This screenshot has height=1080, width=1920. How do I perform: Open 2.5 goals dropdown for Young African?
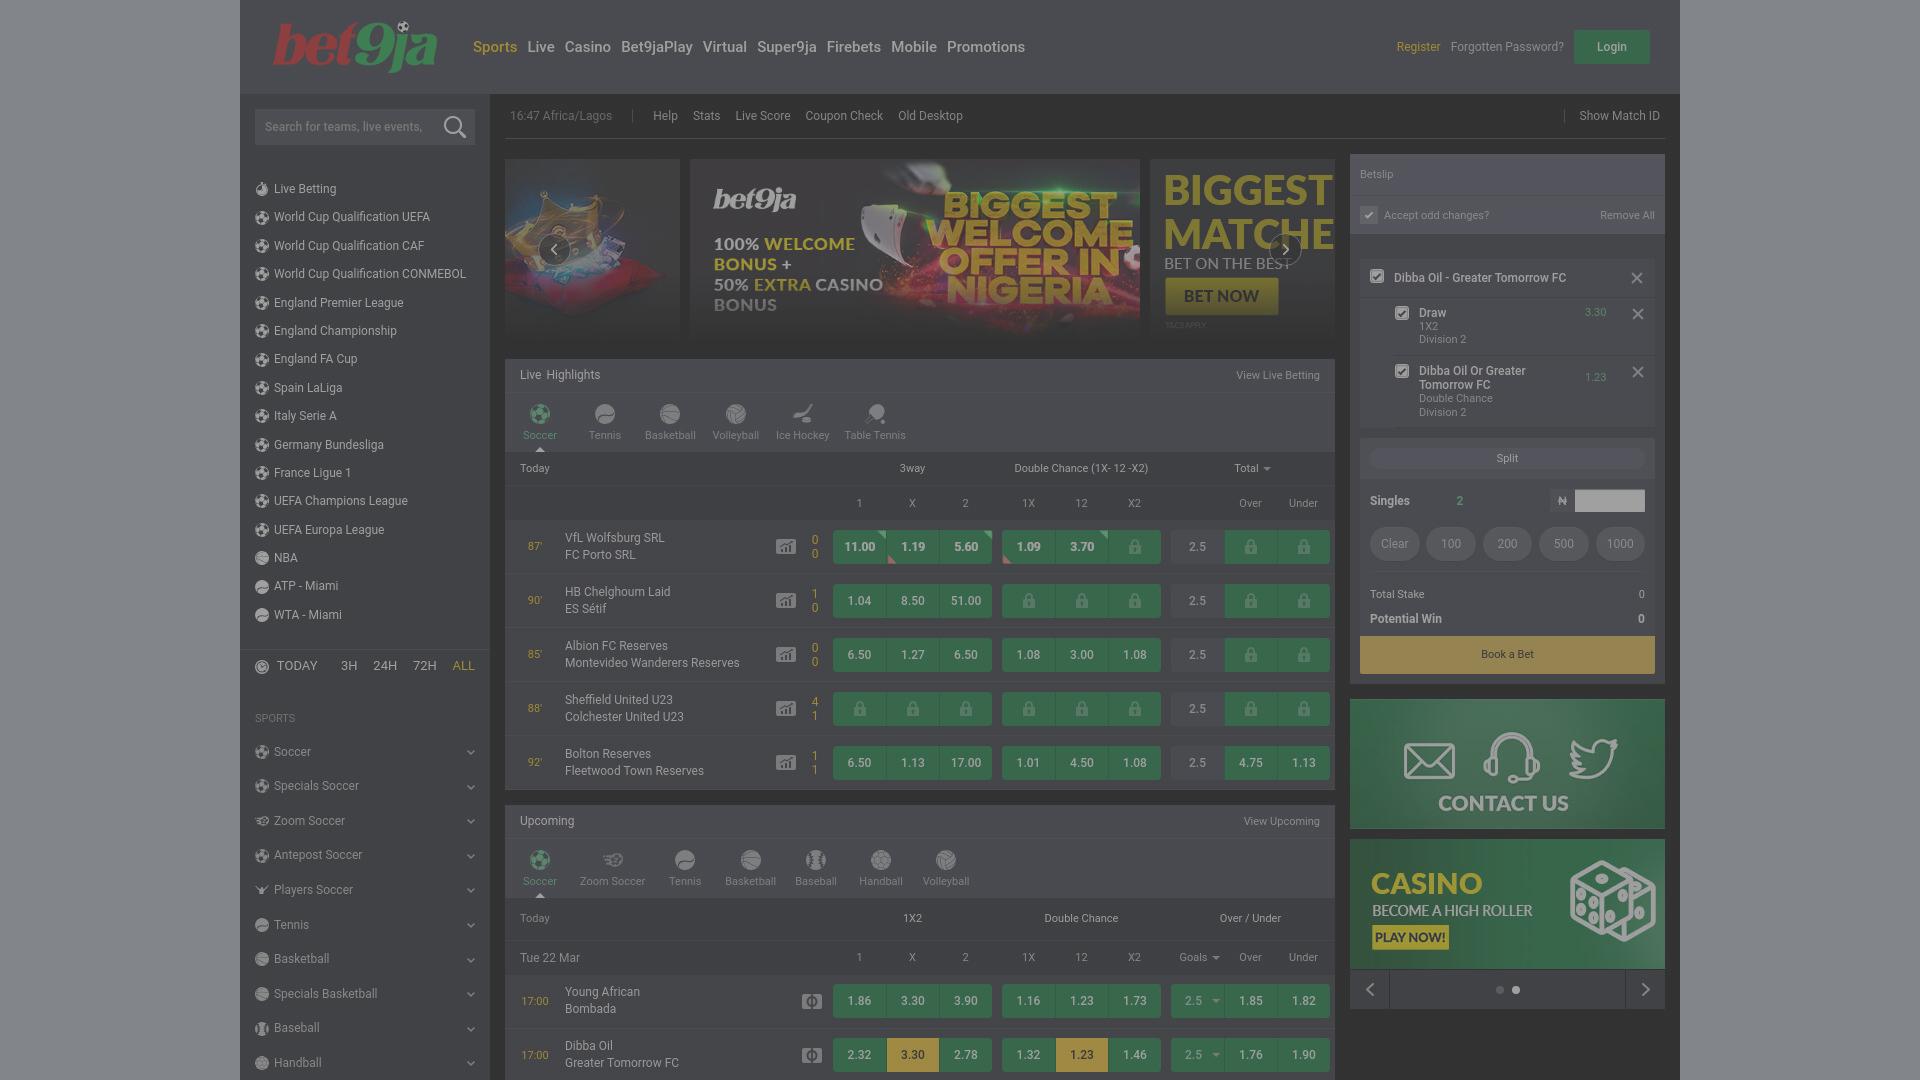coord(1198,1001)
